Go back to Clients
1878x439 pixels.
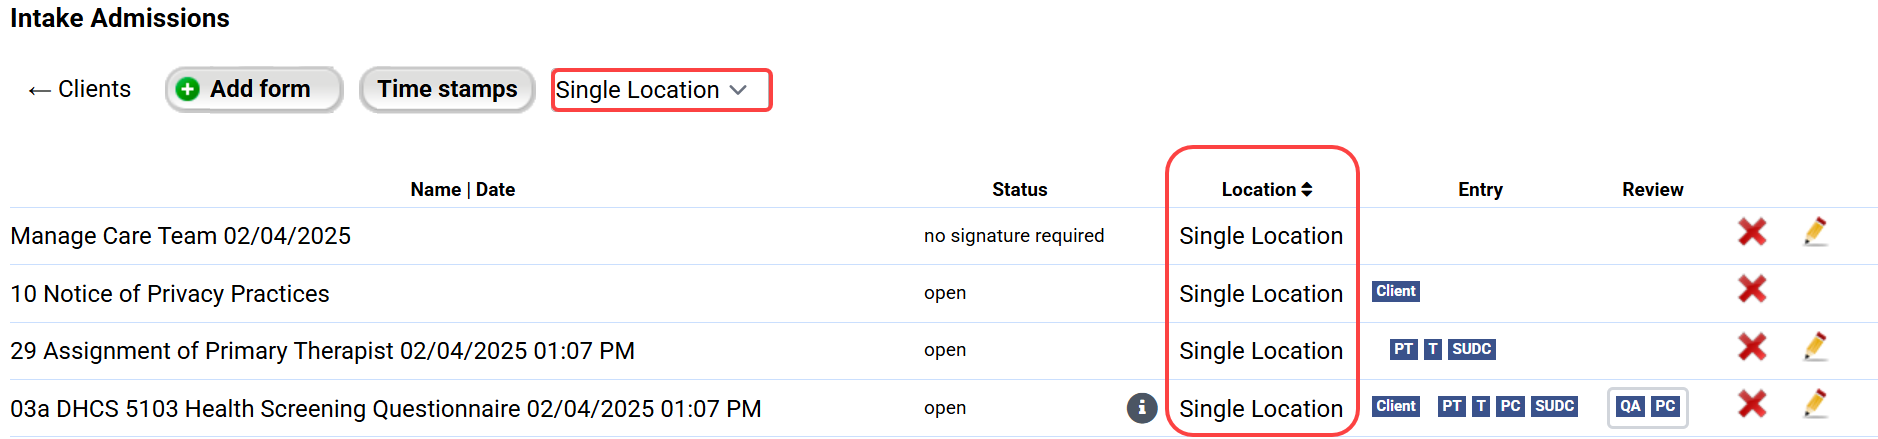(80, 89)
